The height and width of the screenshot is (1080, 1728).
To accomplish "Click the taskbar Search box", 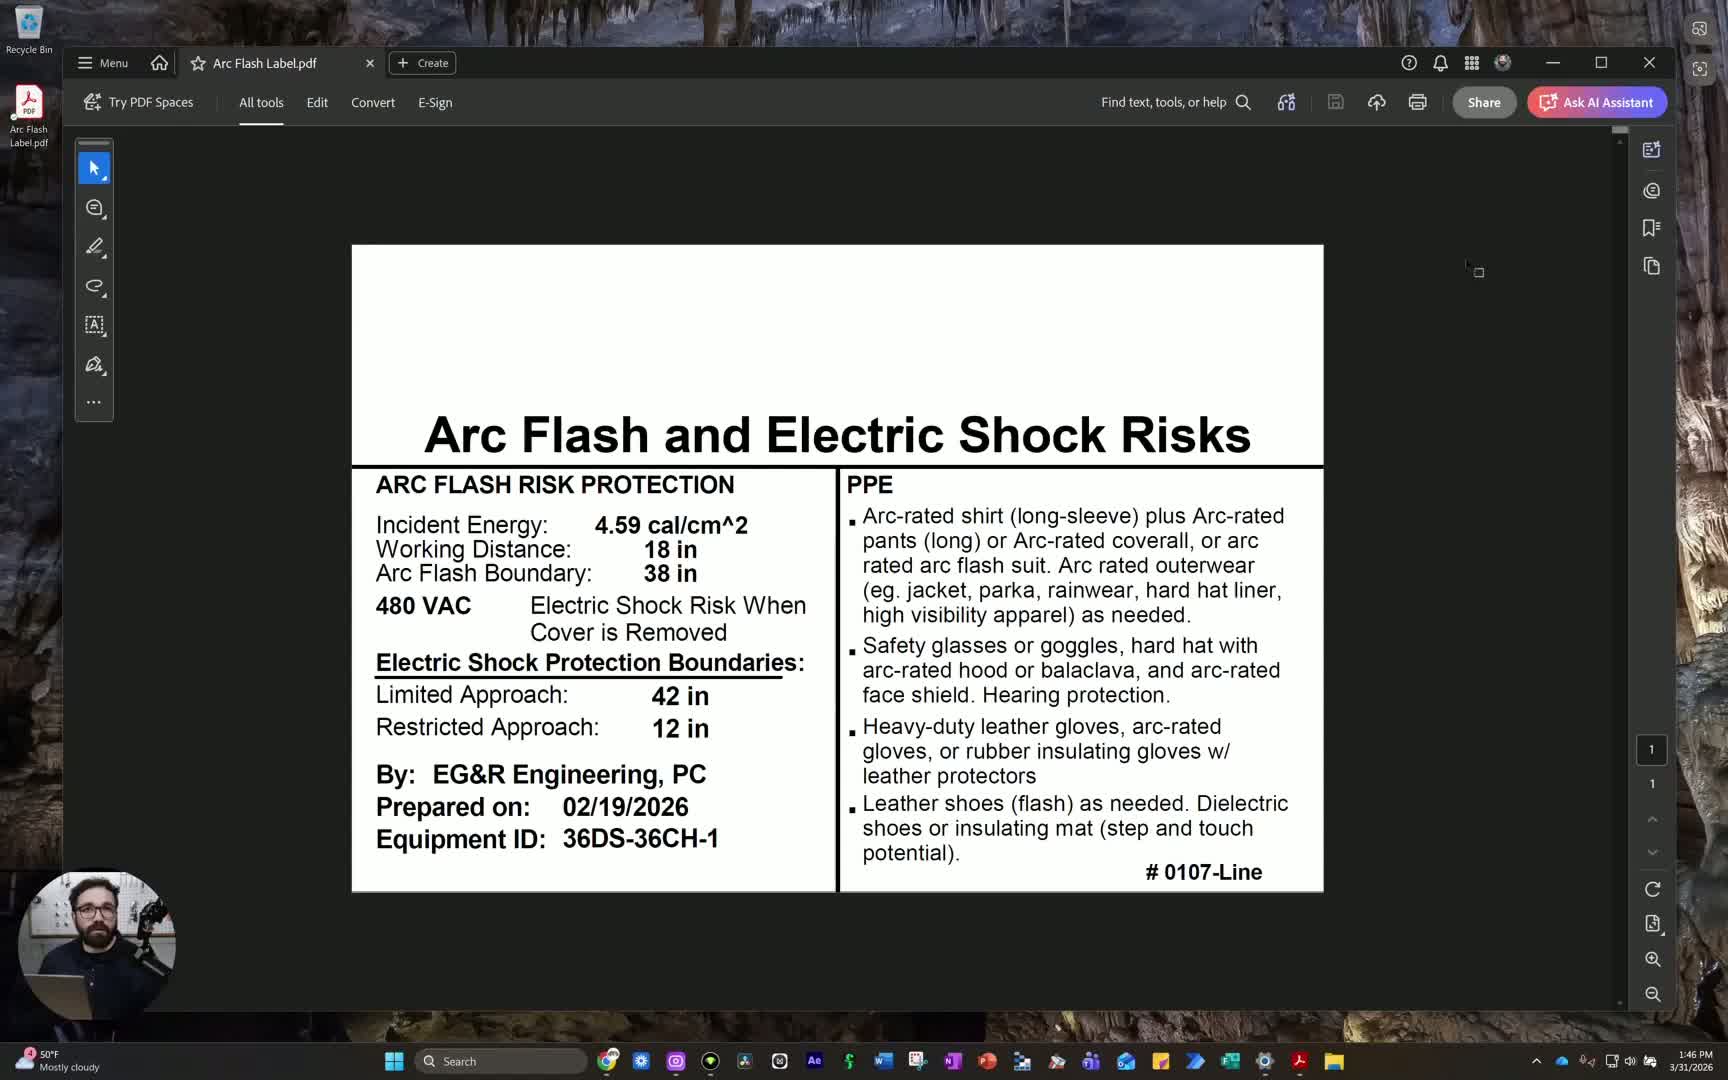I will [x=501, y=1061].
